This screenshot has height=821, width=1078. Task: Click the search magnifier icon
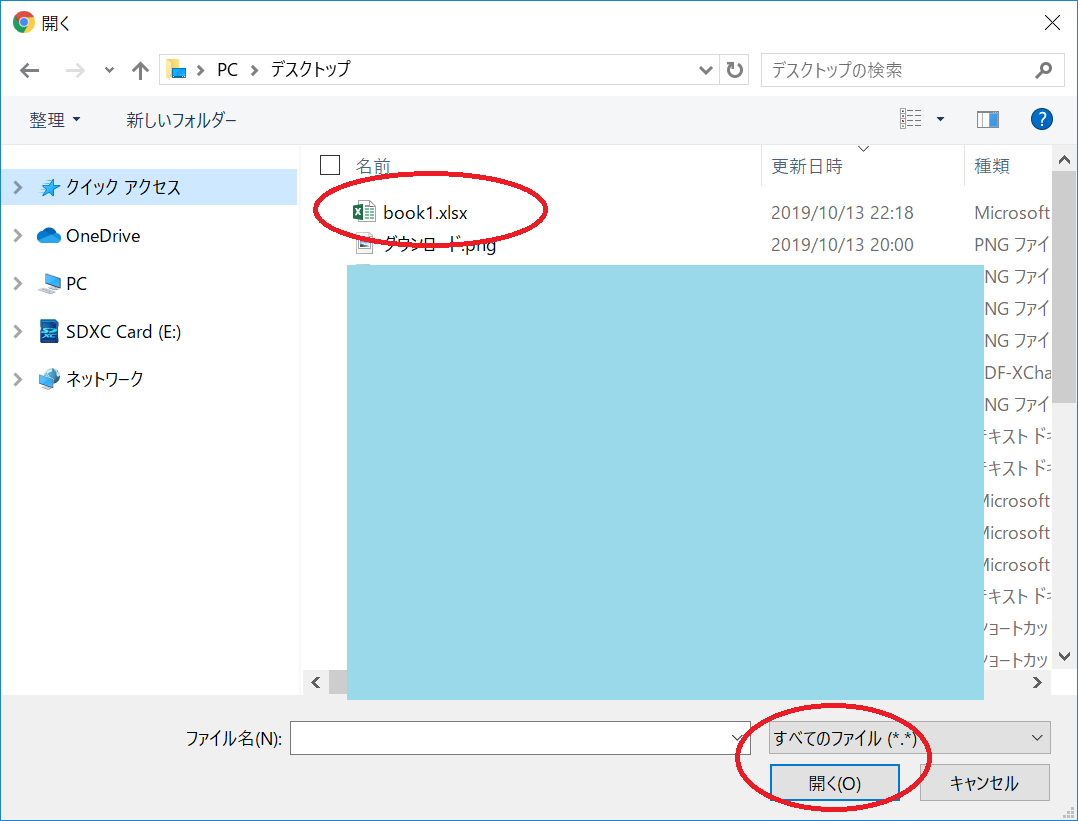coord(1043,70)
